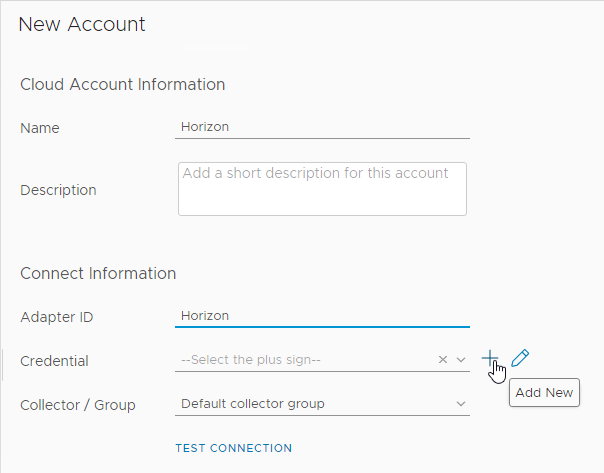Add a new credential with the plus icon
The height and width of the screenshot is (473, 604).
click(x=490, y=358)
